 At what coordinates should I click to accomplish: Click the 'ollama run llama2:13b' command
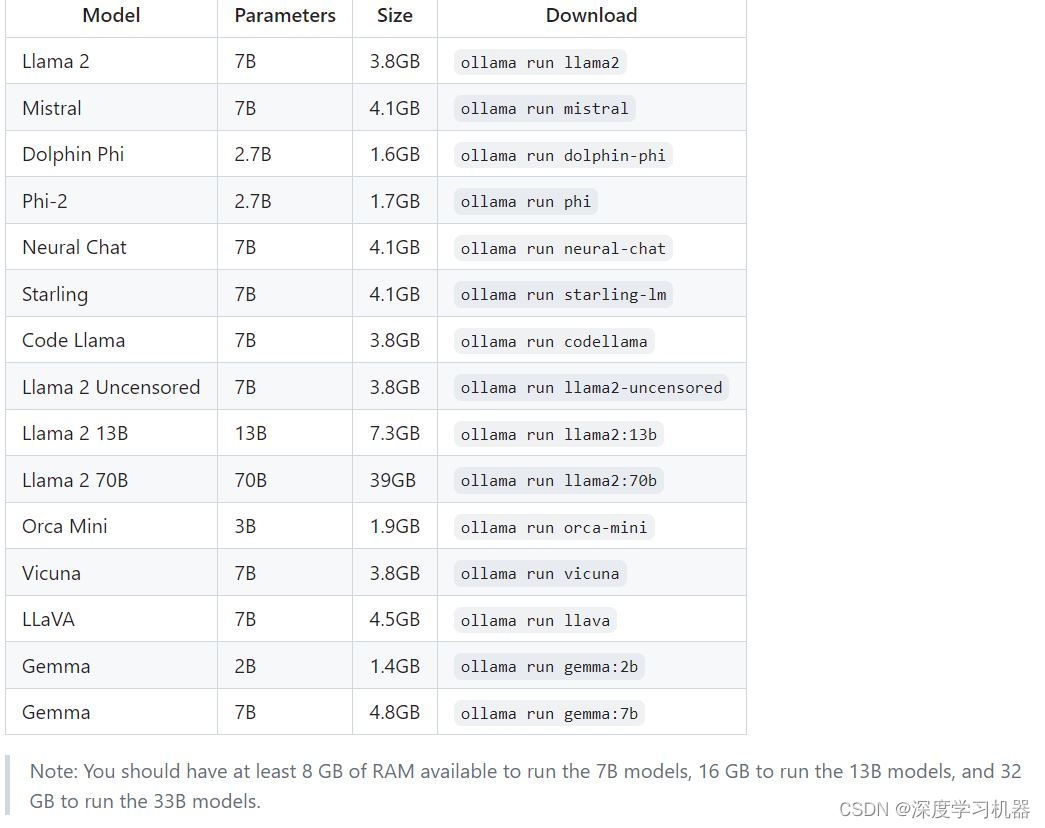coord(559,434)
